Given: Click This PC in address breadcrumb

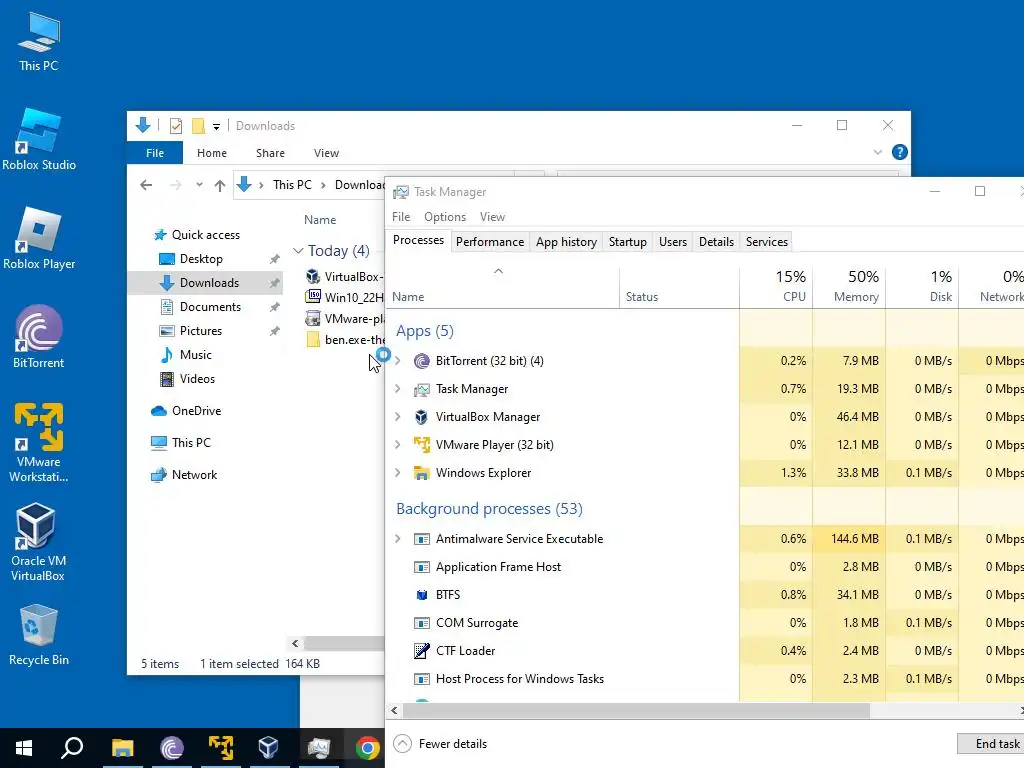Looking at the screenshot, I should pyautogui.click(x=292, y=185).
